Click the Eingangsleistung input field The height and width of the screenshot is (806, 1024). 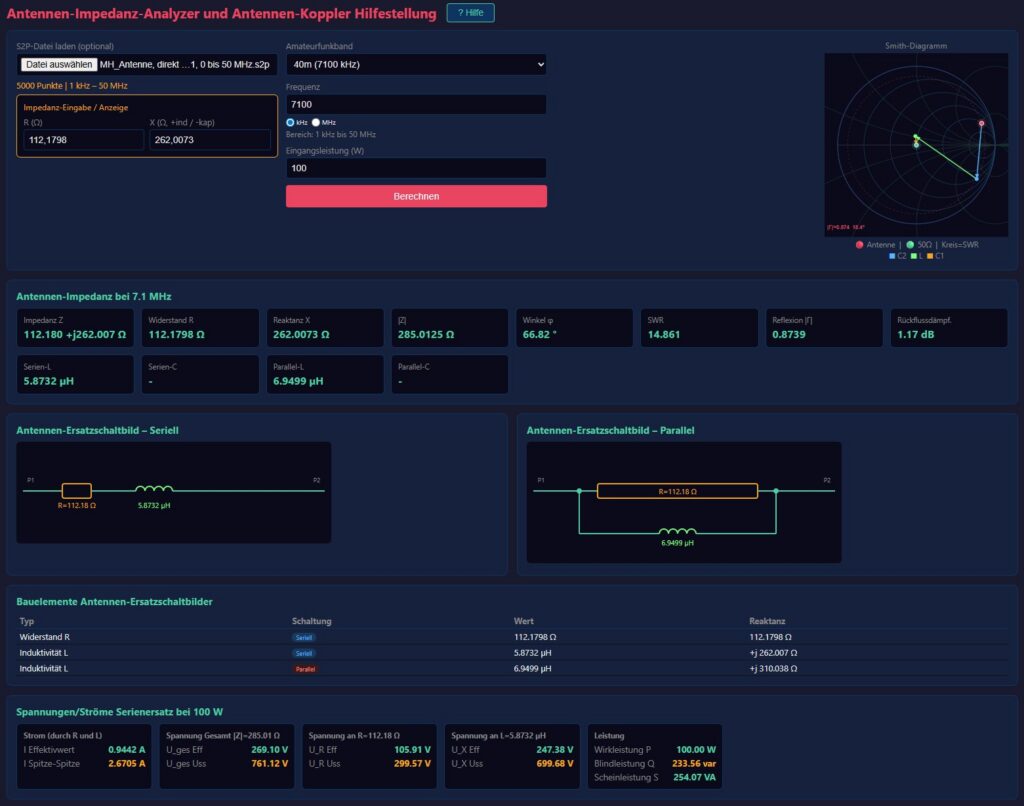pos(416,167)
